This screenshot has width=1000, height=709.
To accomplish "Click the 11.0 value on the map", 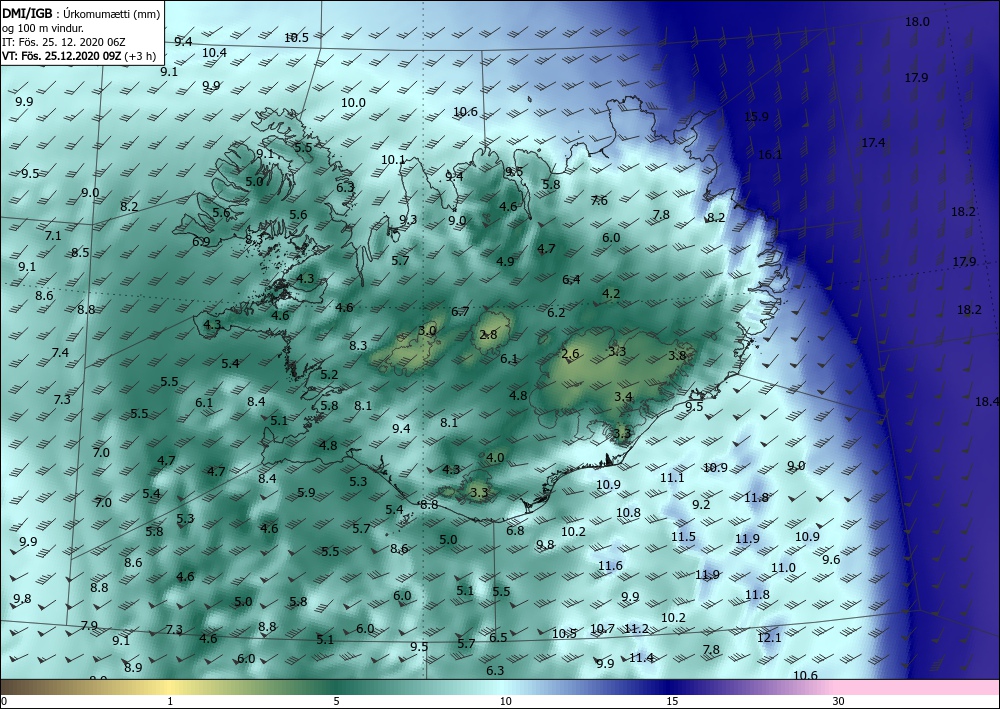I will click(x=783, y=567).
